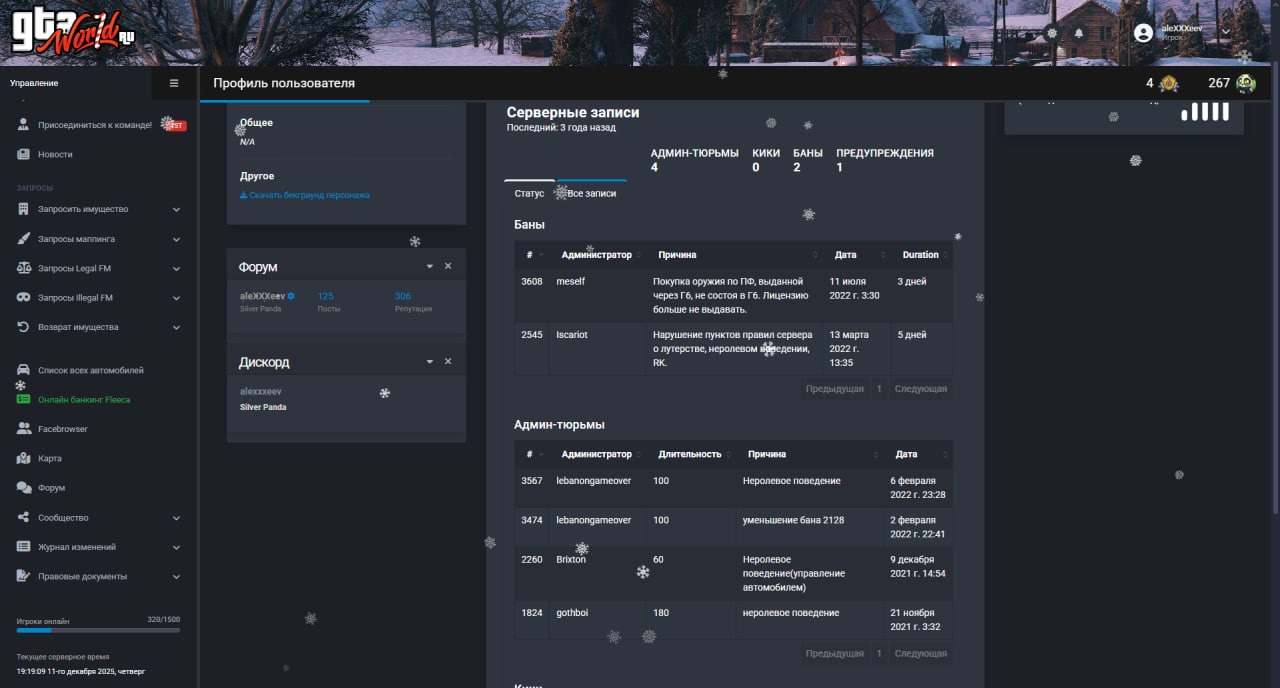
Task: Open settings gear in top bar
Action: [x=1052, y=33]
